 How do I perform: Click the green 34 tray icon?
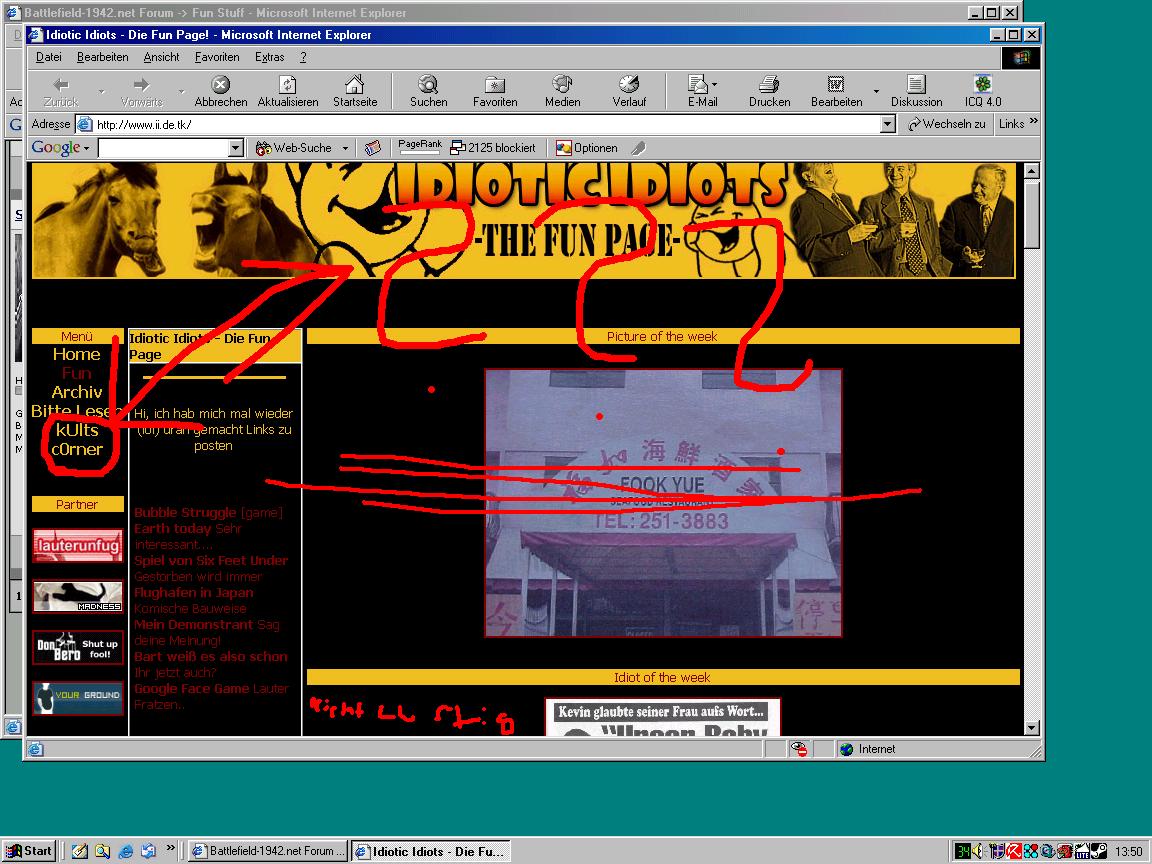pos(962,852)
